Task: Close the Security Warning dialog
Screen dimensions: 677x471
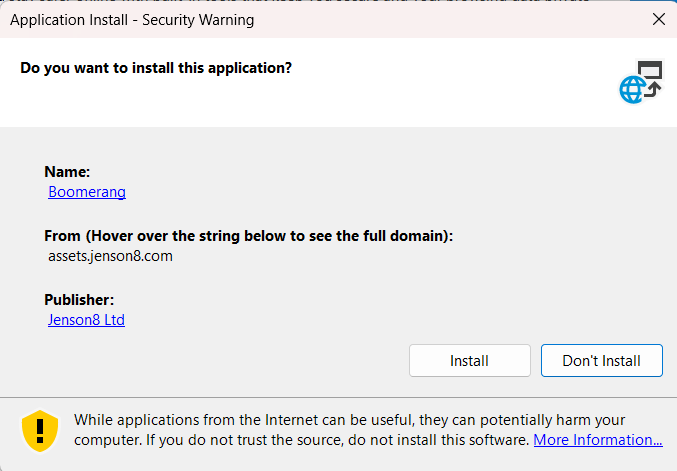Action: [659, 19]
